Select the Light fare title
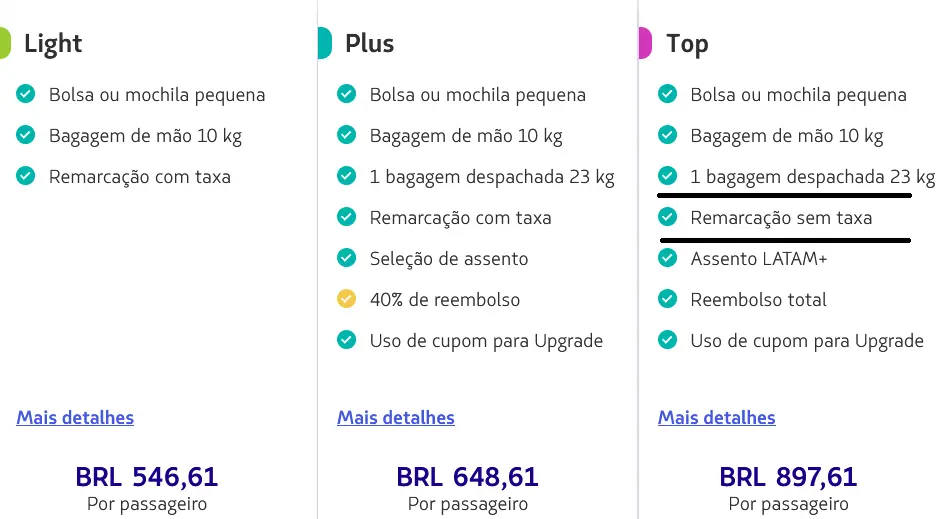943x519 pixels. click(x=53, y=44)
